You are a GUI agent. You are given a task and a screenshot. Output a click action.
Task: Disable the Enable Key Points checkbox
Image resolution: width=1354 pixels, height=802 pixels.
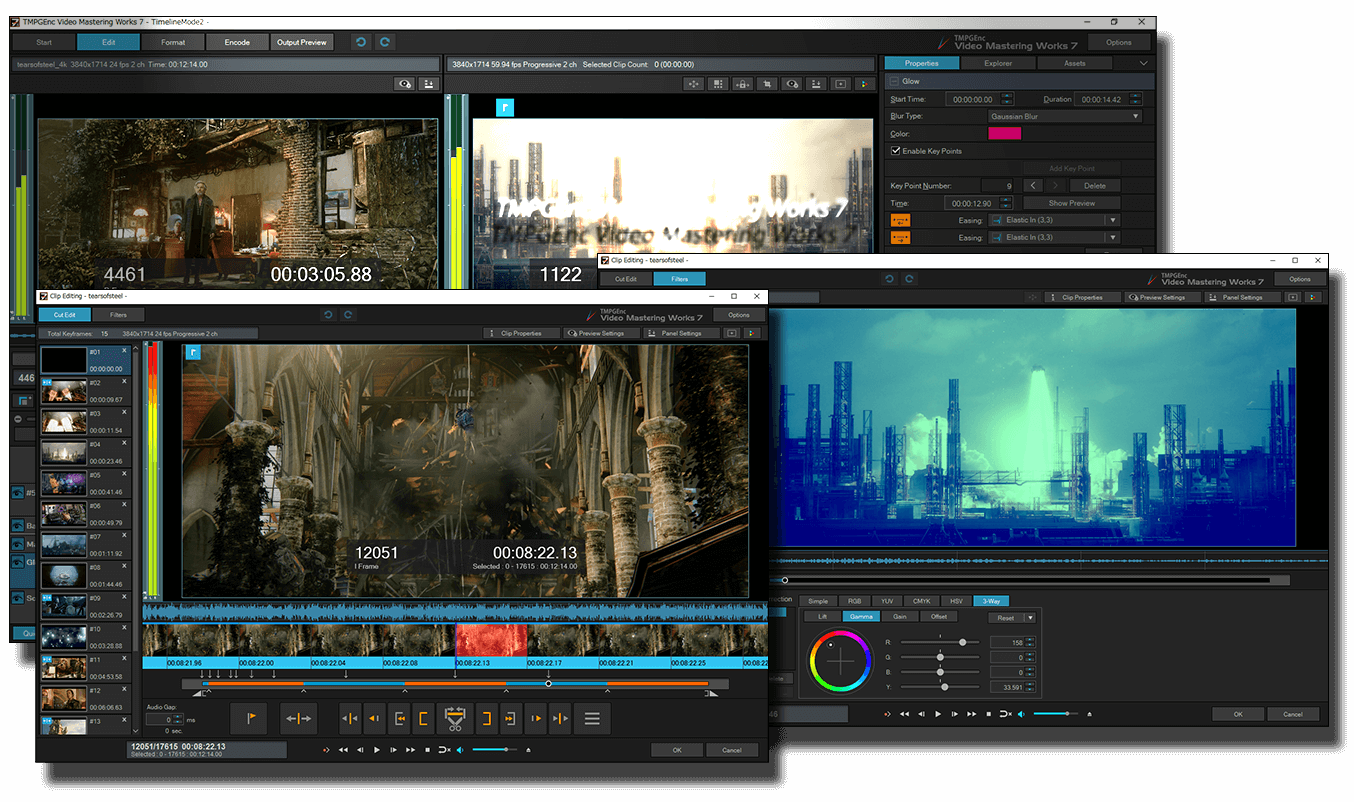(x=895, y=151)
